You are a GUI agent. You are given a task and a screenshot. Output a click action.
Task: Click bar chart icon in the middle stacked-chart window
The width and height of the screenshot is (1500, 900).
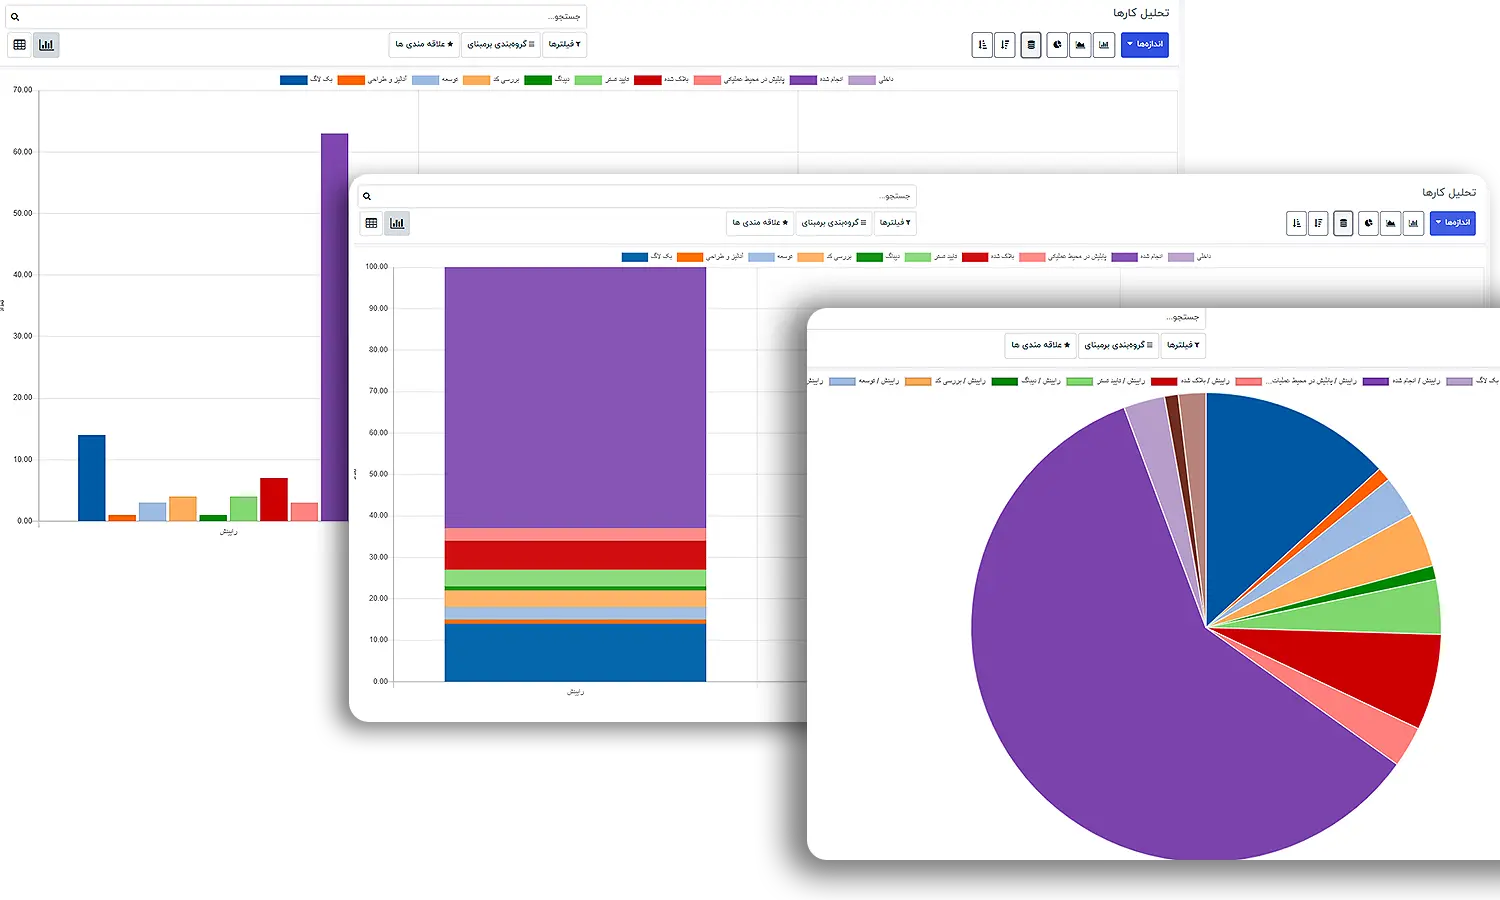[1413, 223]
